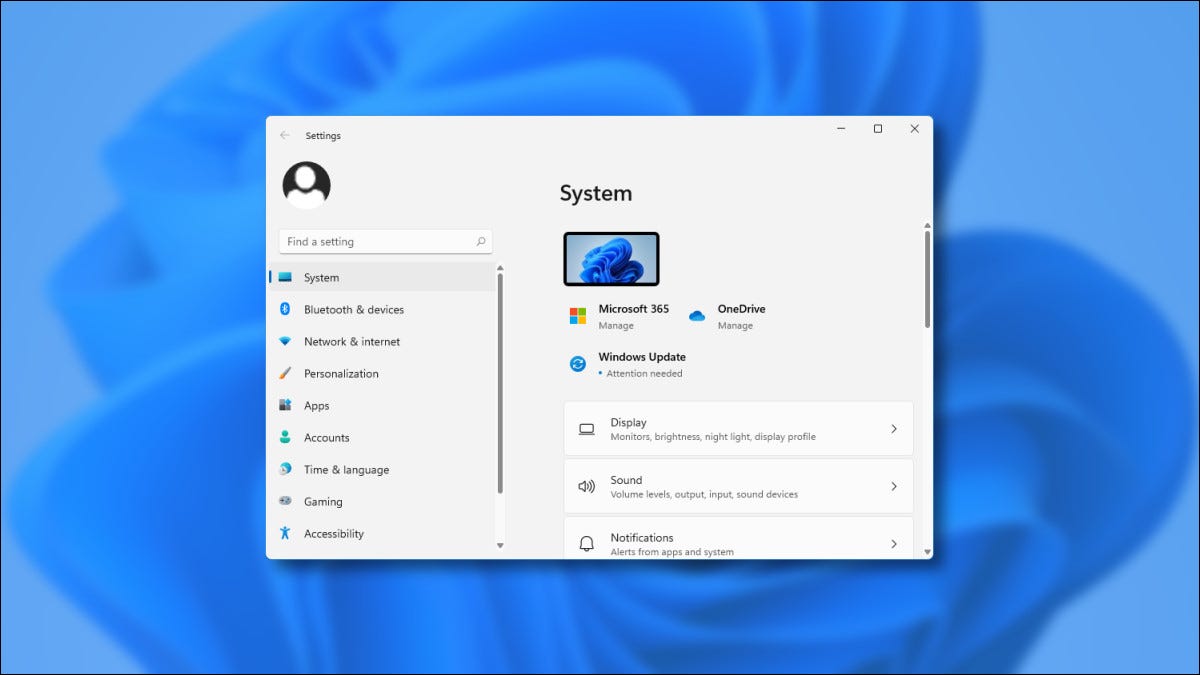Click the Gaming Xbox icon
Viewport: 1200px width, 675px height.
[287, 501]
